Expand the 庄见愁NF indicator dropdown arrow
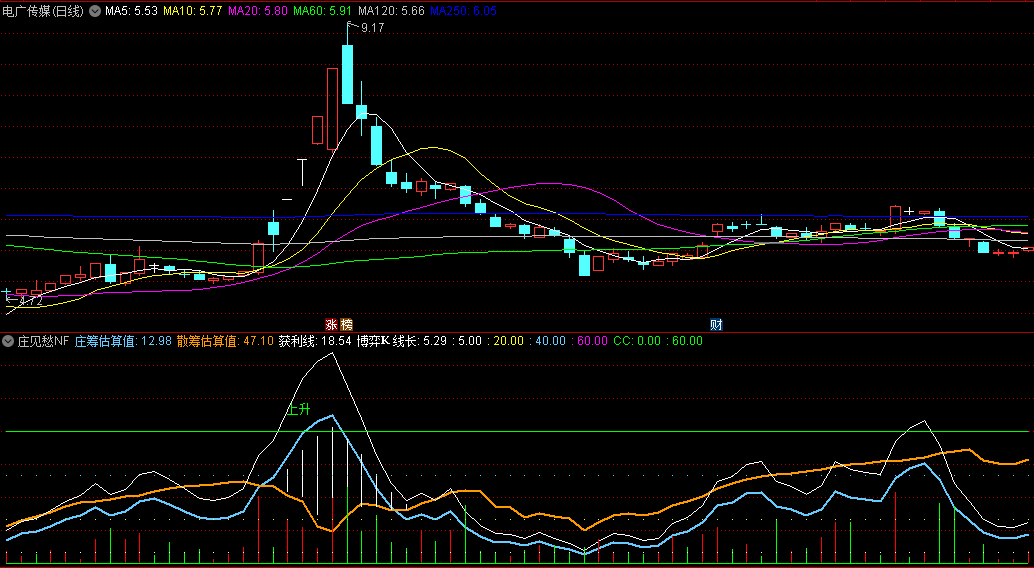 click(8, 341)
